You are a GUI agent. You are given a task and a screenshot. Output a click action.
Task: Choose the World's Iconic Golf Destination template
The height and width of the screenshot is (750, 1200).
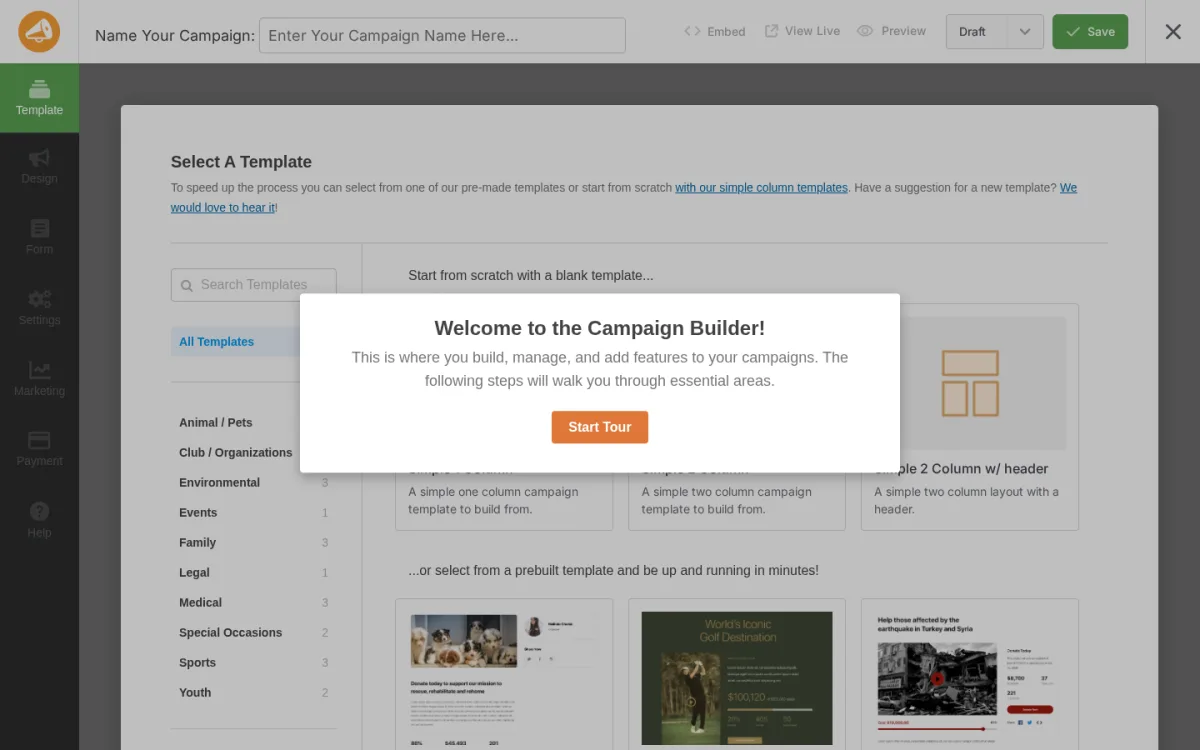pyautogui.click(x=737, y=674)
